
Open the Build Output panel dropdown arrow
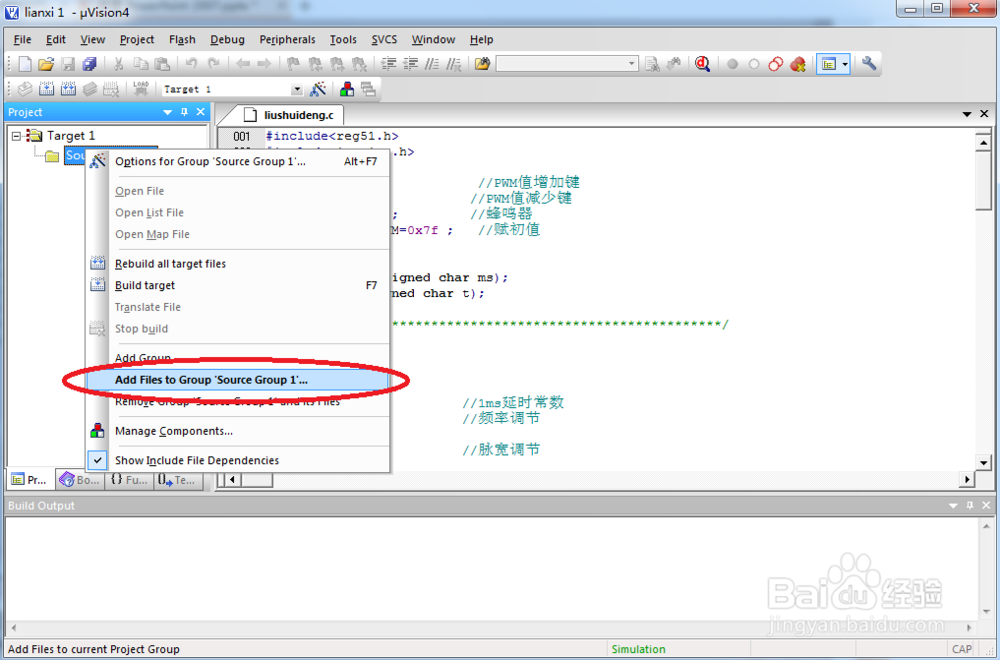pyautogui.click(x=953, y=505)
